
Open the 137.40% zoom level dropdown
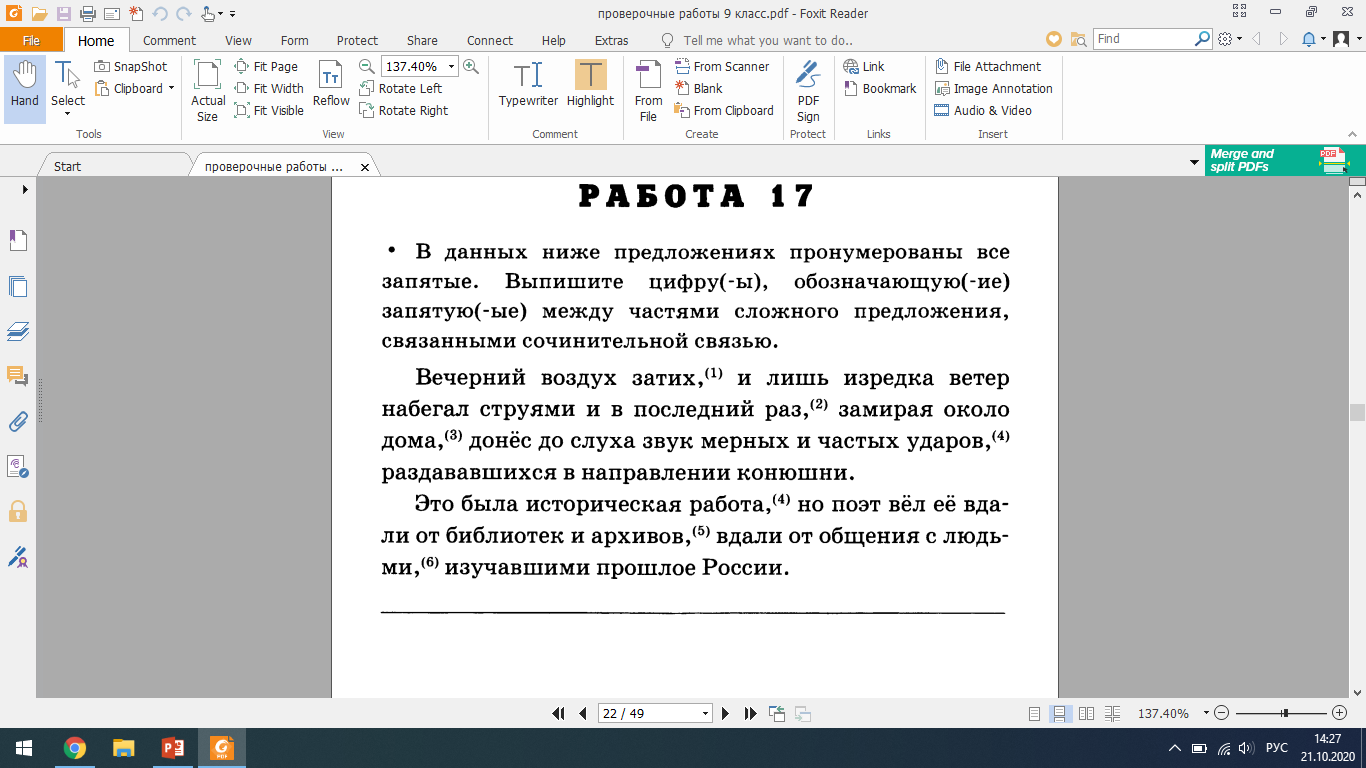point(451,66)
